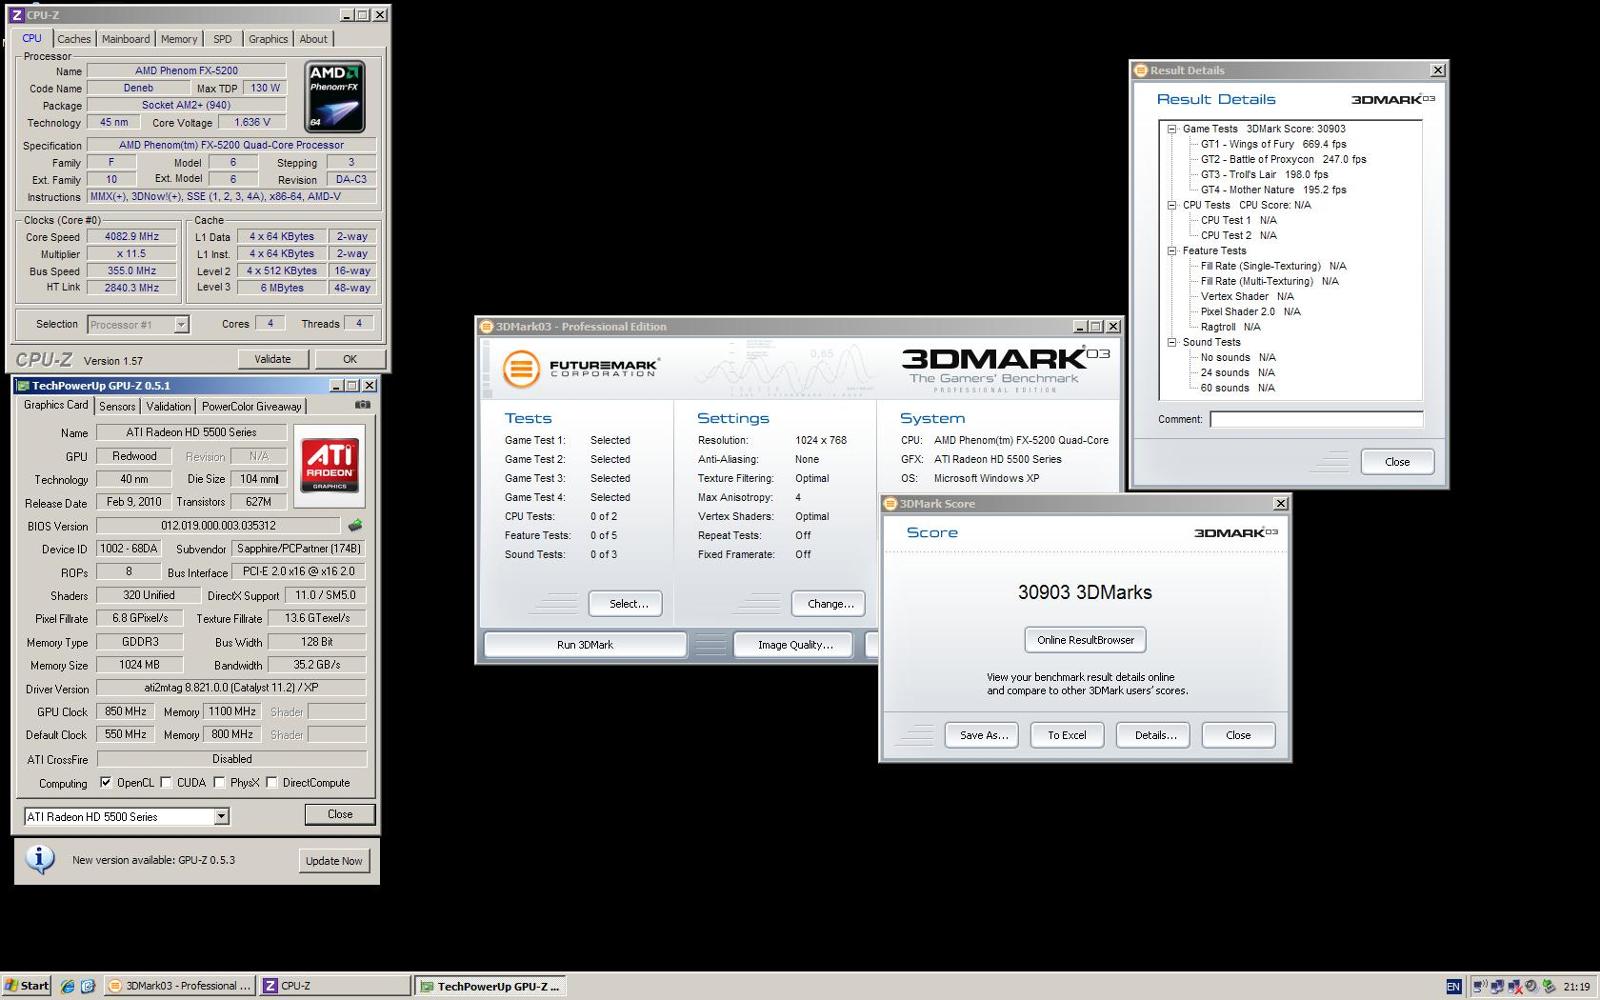Image resolution: width=1600 pixels, height=1000 pixels.
Task: Switch to the Graphics tab in CPU-Z
Action: coord(268,39)
